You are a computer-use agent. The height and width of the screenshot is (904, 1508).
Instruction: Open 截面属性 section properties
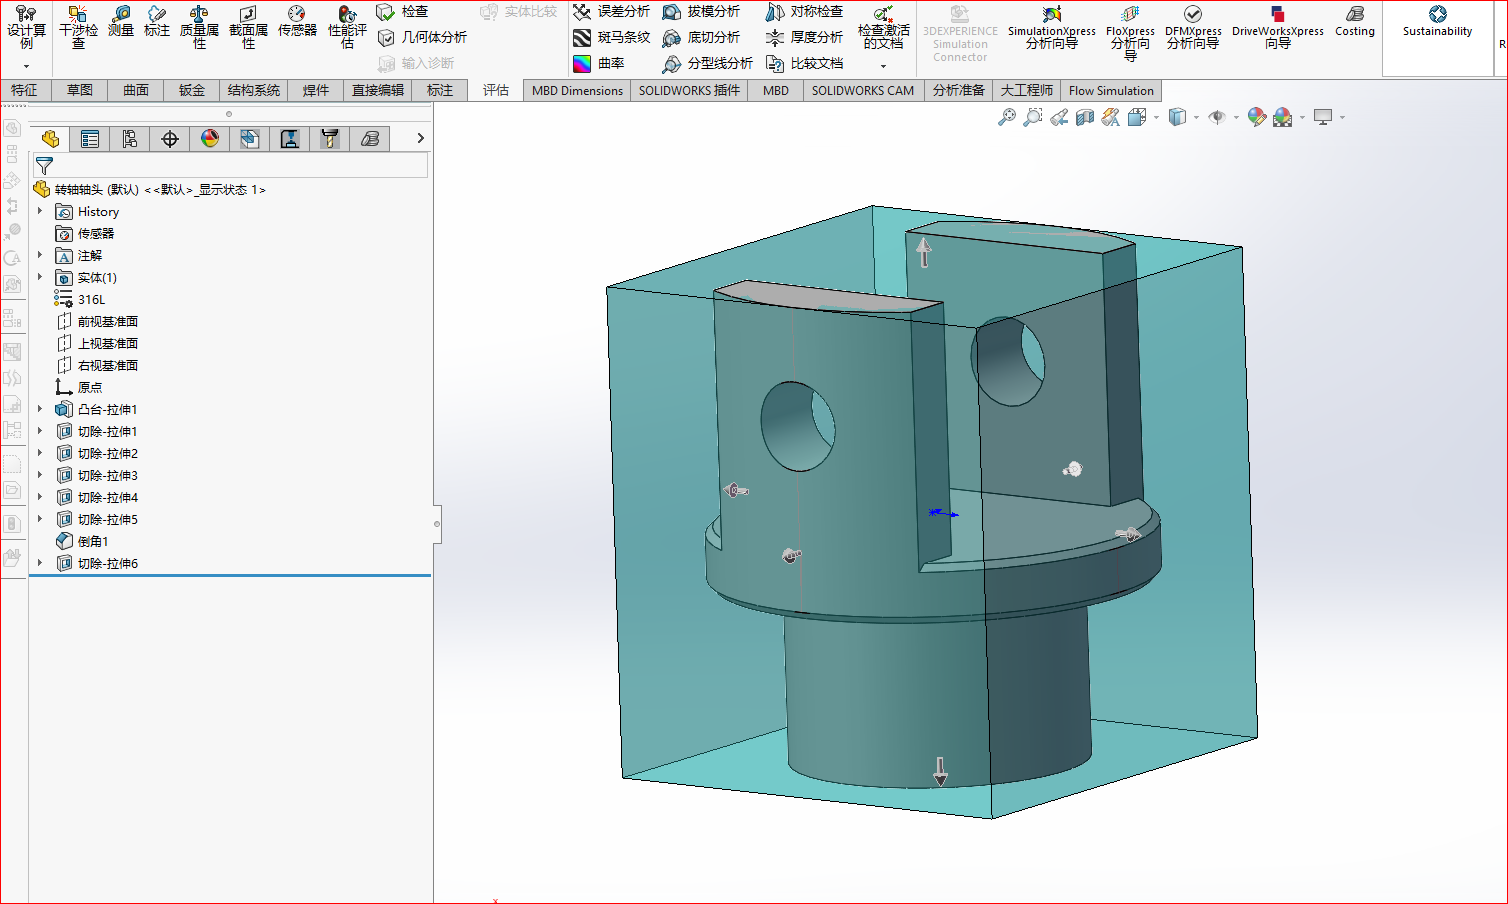[248, 27]
